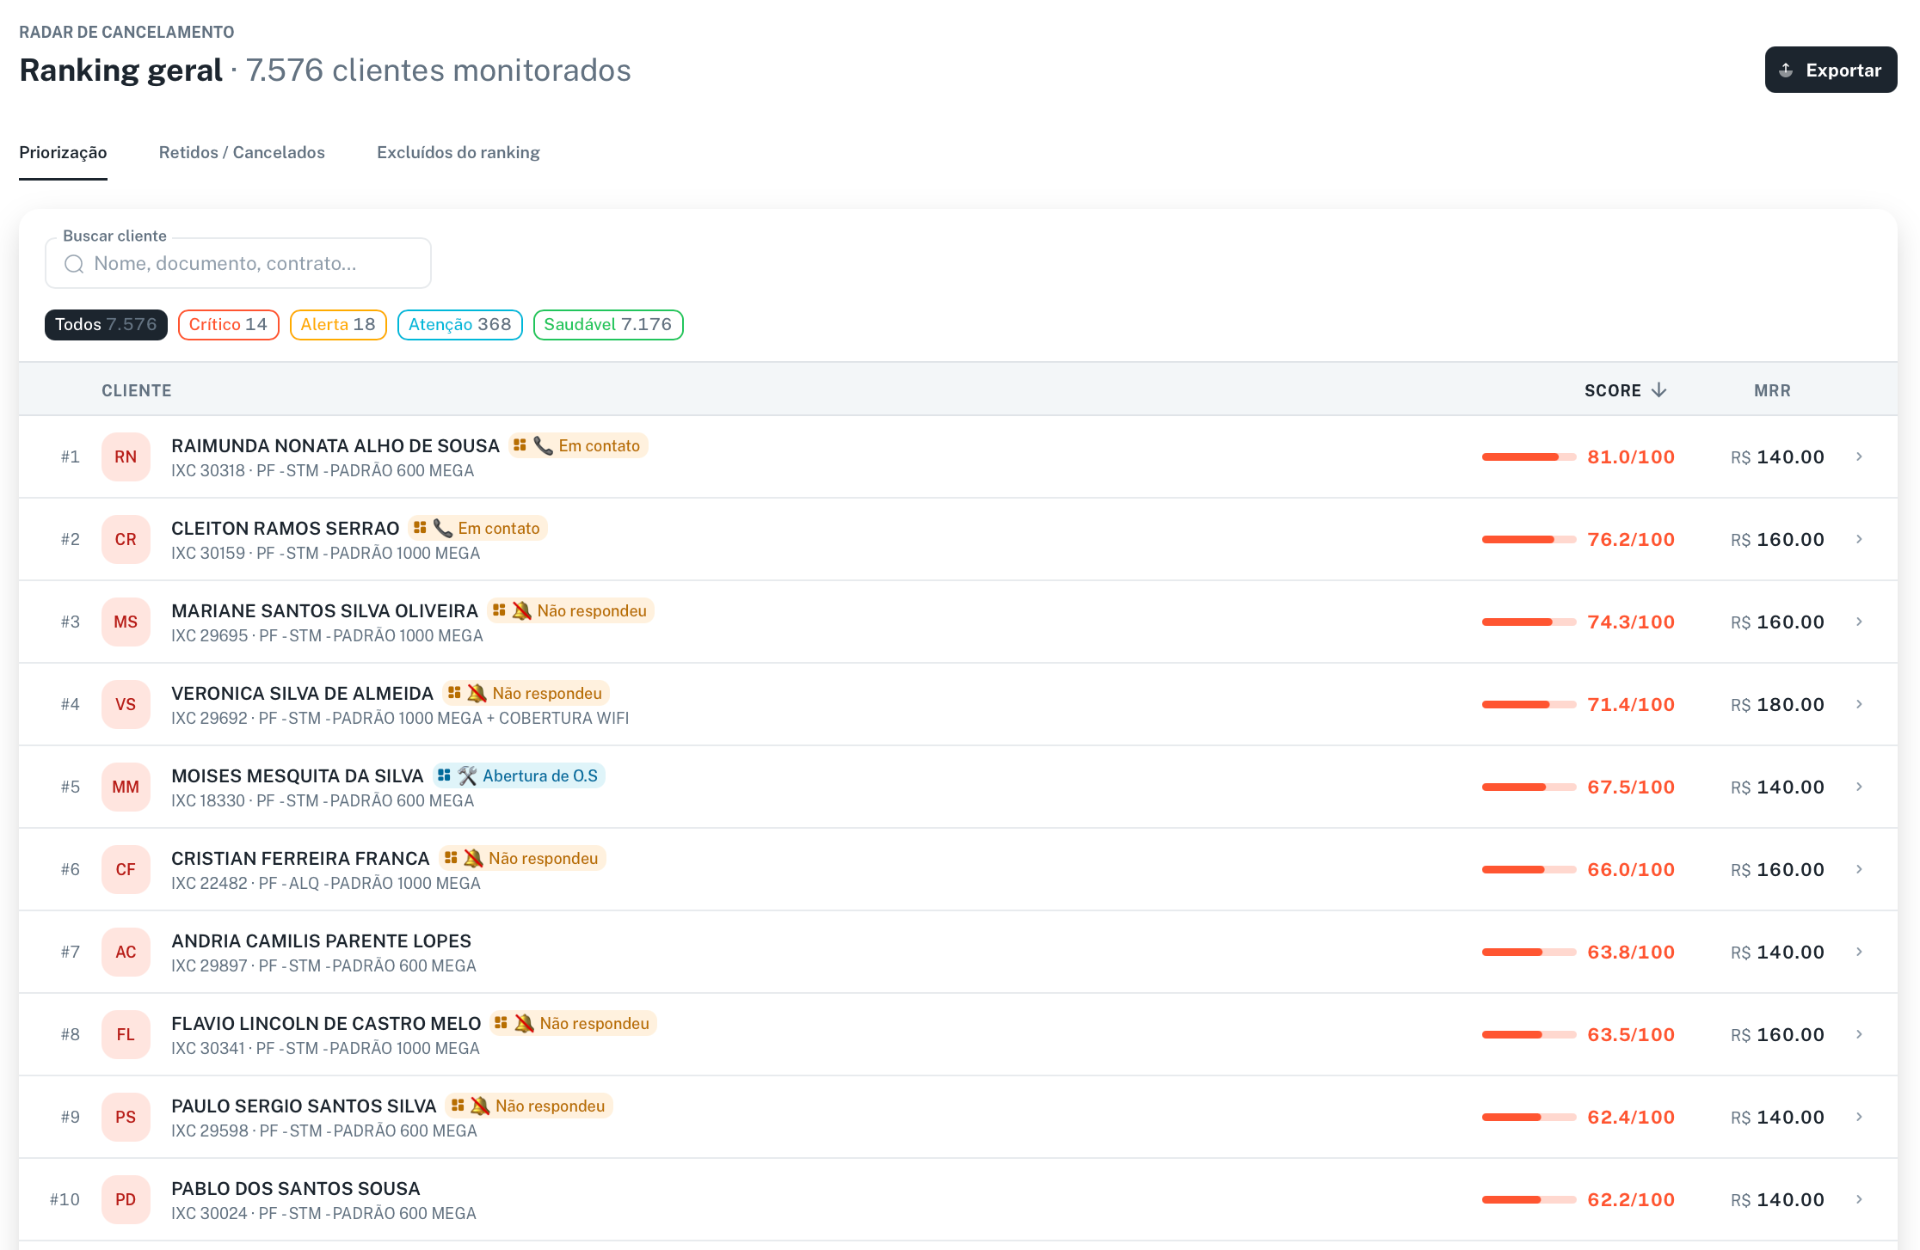The height and width of the screenshot is (1250, 1920).
Task: Click the score bar for 81.0/100
Action: tap(1529, 457)
